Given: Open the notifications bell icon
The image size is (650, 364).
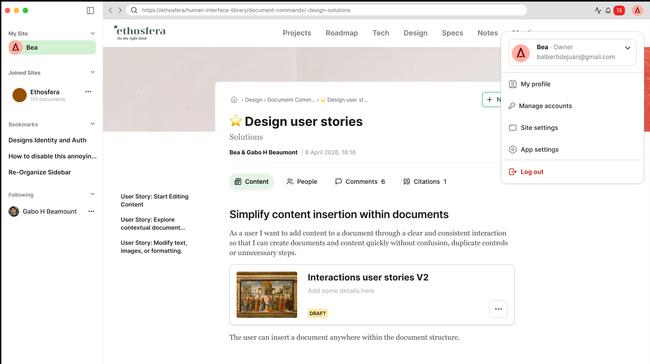Looking at the screenshot, I should click(608, 10).
